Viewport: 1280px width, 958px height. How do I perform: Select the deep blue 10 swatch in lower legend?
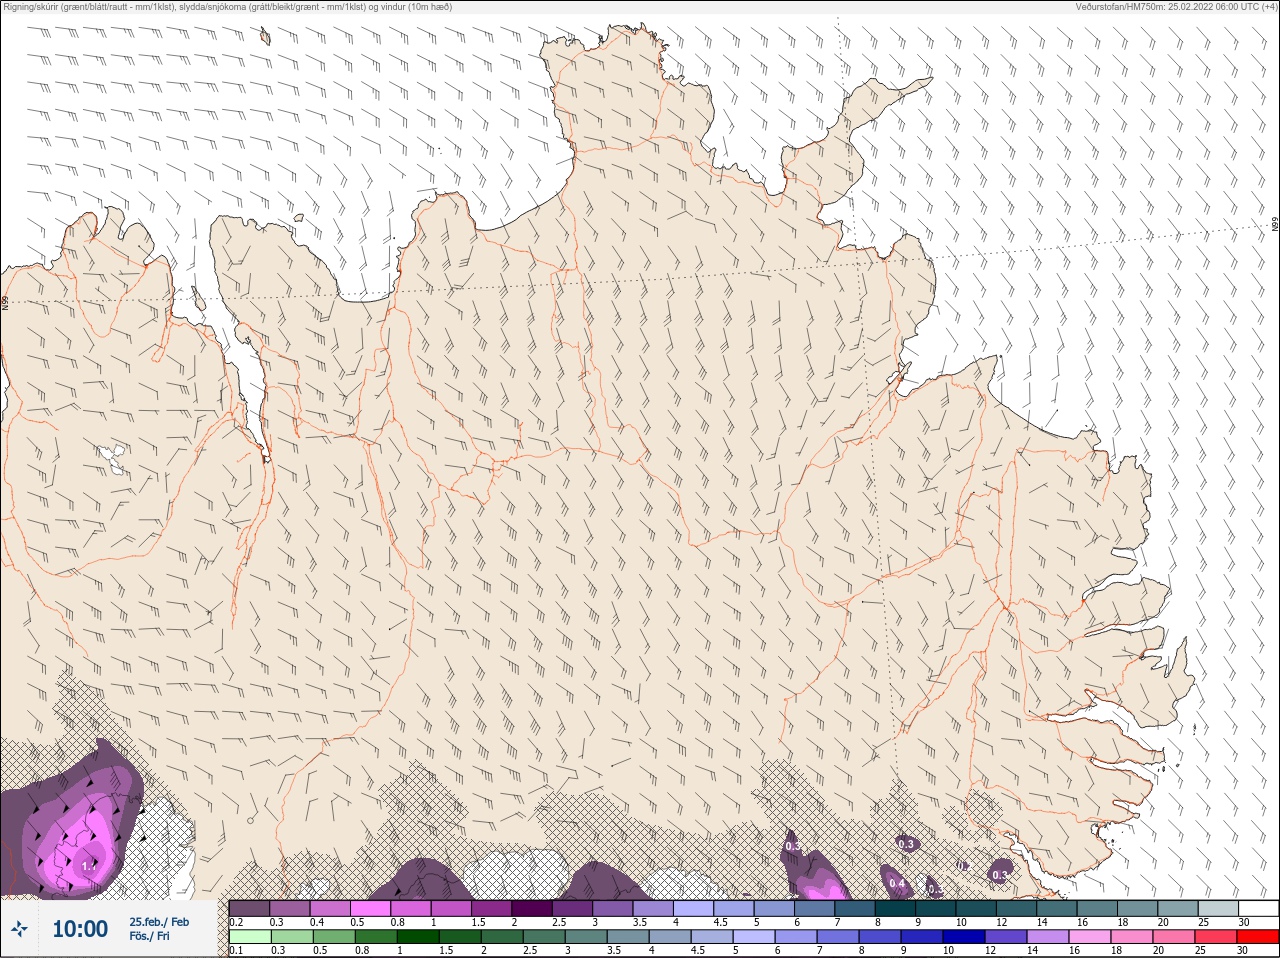pyautogui.click(x=966, y=937)
